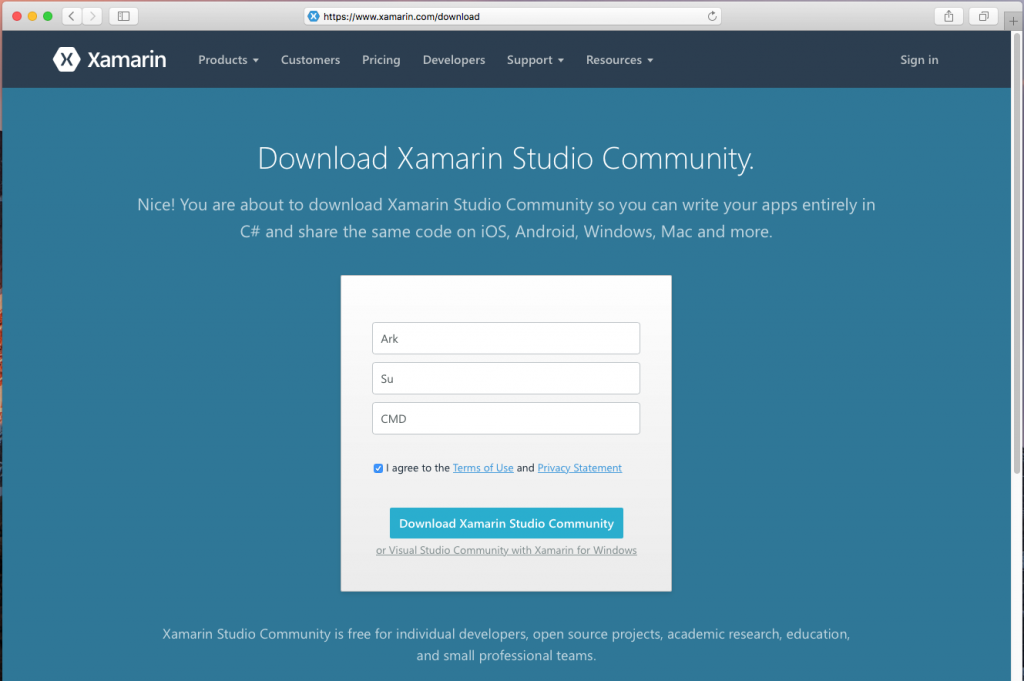Image resolution: width=1024 pixels, height=681 pixels.
Task: Expand the Support dropdown menu
Action: tap(536, 60)
